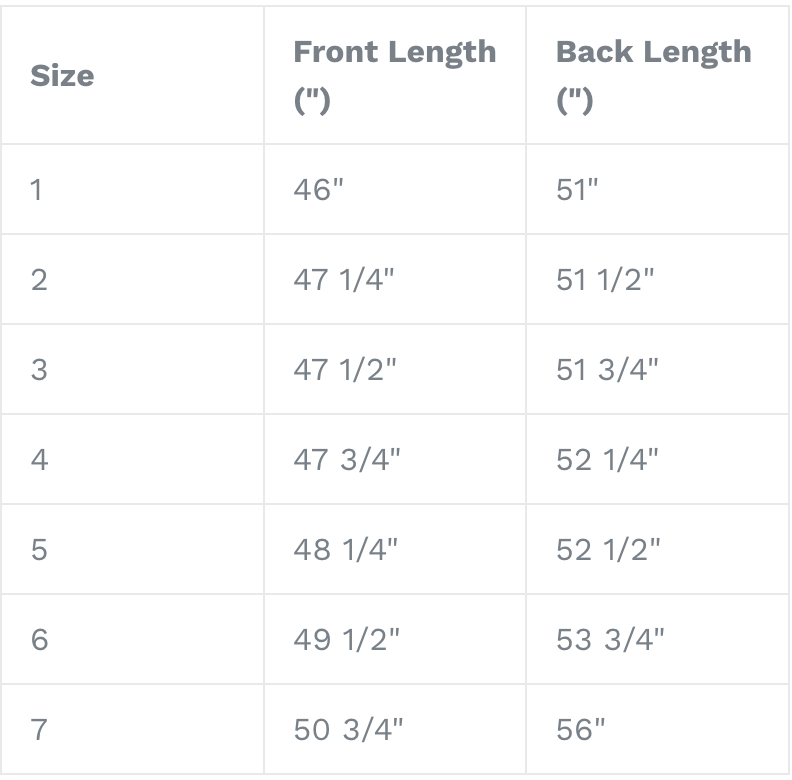This screenshot has height=780, width=792.
Task: Click the 47 1/4" front length cell
Action: click(x=345, y=279)
